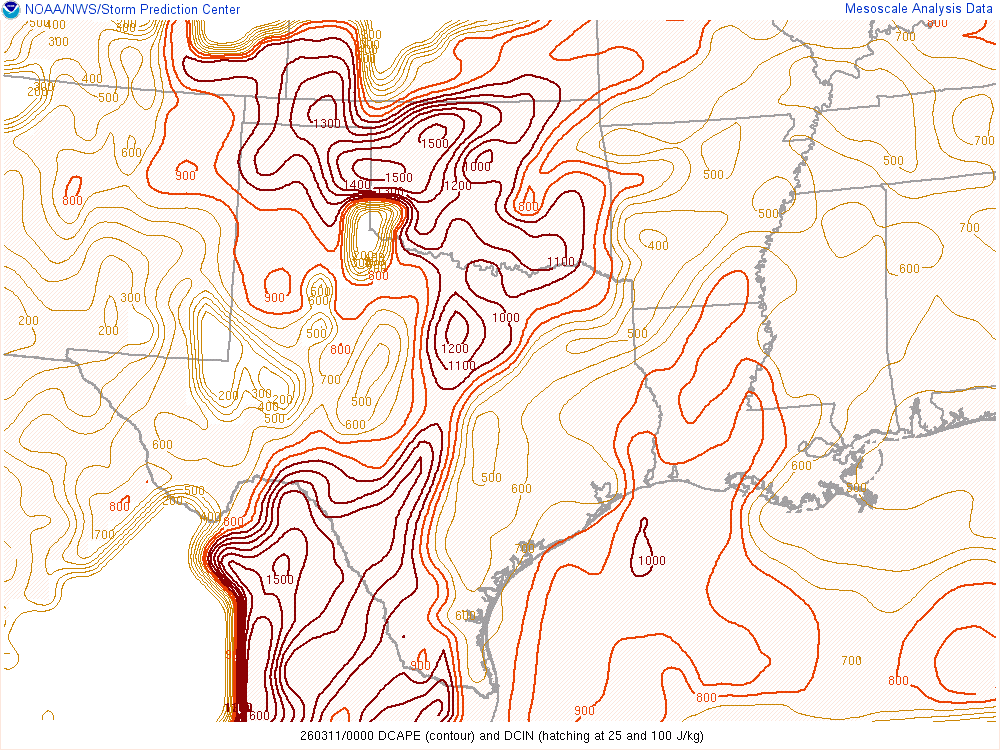Click the 1500 contour label in Mexico
The height and width of the screenshot is (750, 1000).
(x=280, y=581)
